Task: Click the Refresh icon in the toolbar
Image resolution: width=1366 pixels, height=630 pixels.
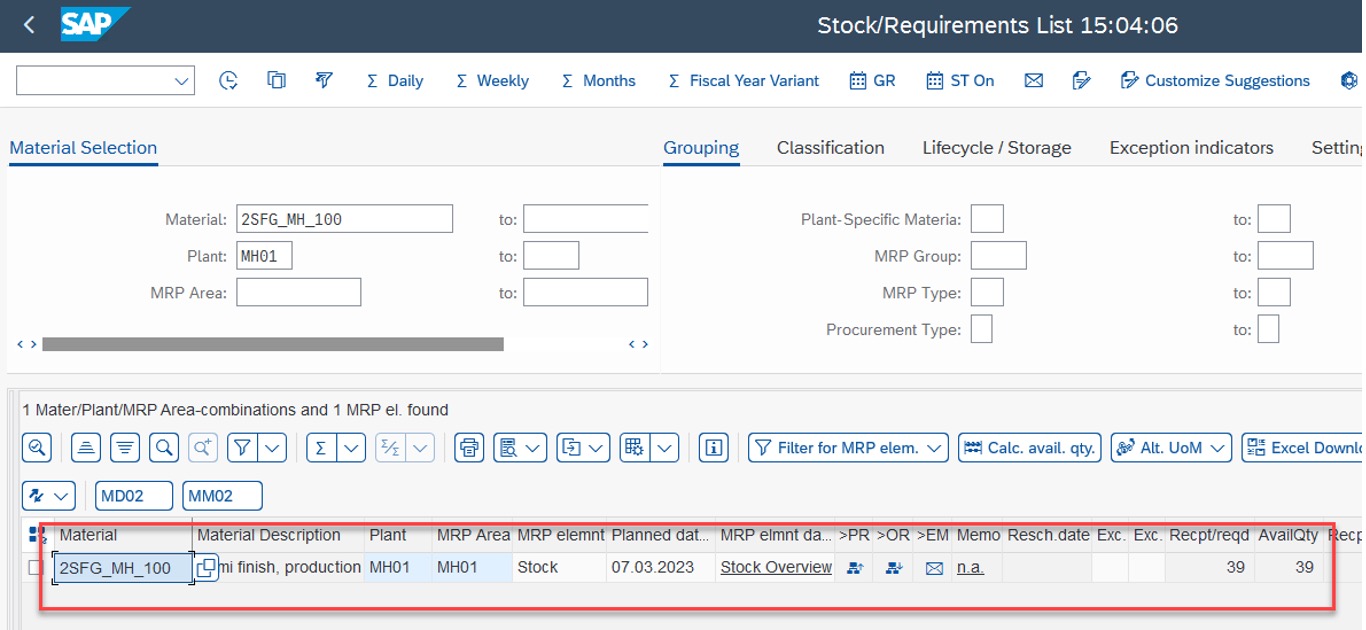Action: click(228, 80)
